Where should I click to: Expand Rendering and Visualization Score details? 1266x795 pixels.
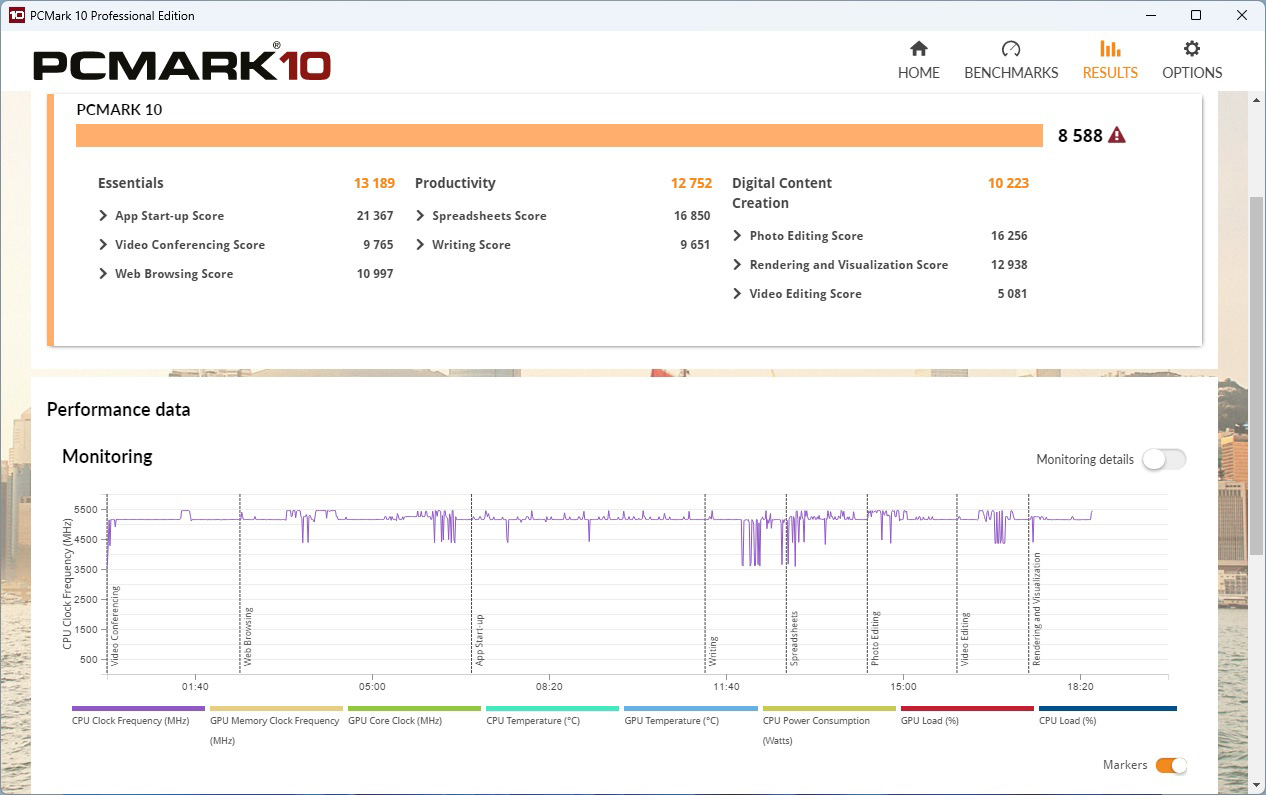pyautogui.click(x=738, y=265)
